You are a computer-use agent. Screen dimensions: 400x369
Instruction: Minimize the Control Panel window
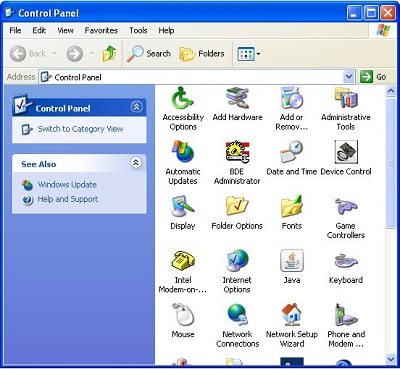pyautogui.click(x=354, y=13)
